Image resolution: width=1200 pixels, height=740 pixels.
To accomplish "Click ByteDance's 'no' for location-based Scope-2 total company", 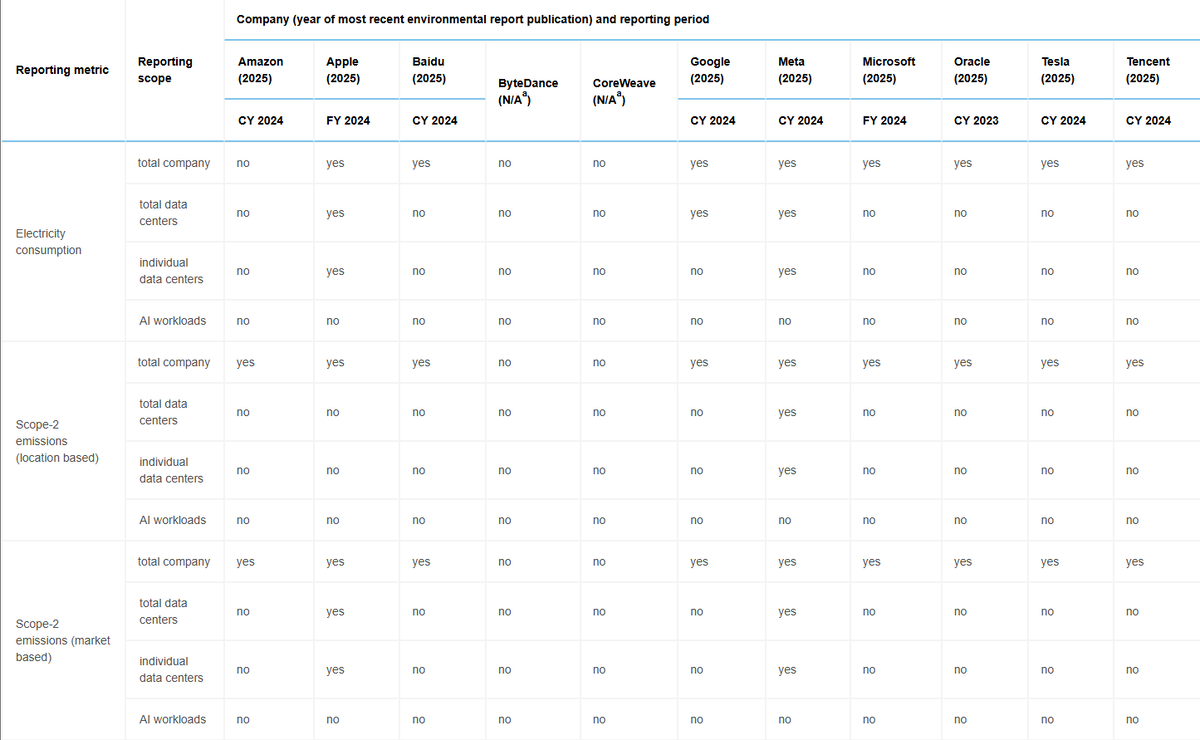I will (504, 363).
